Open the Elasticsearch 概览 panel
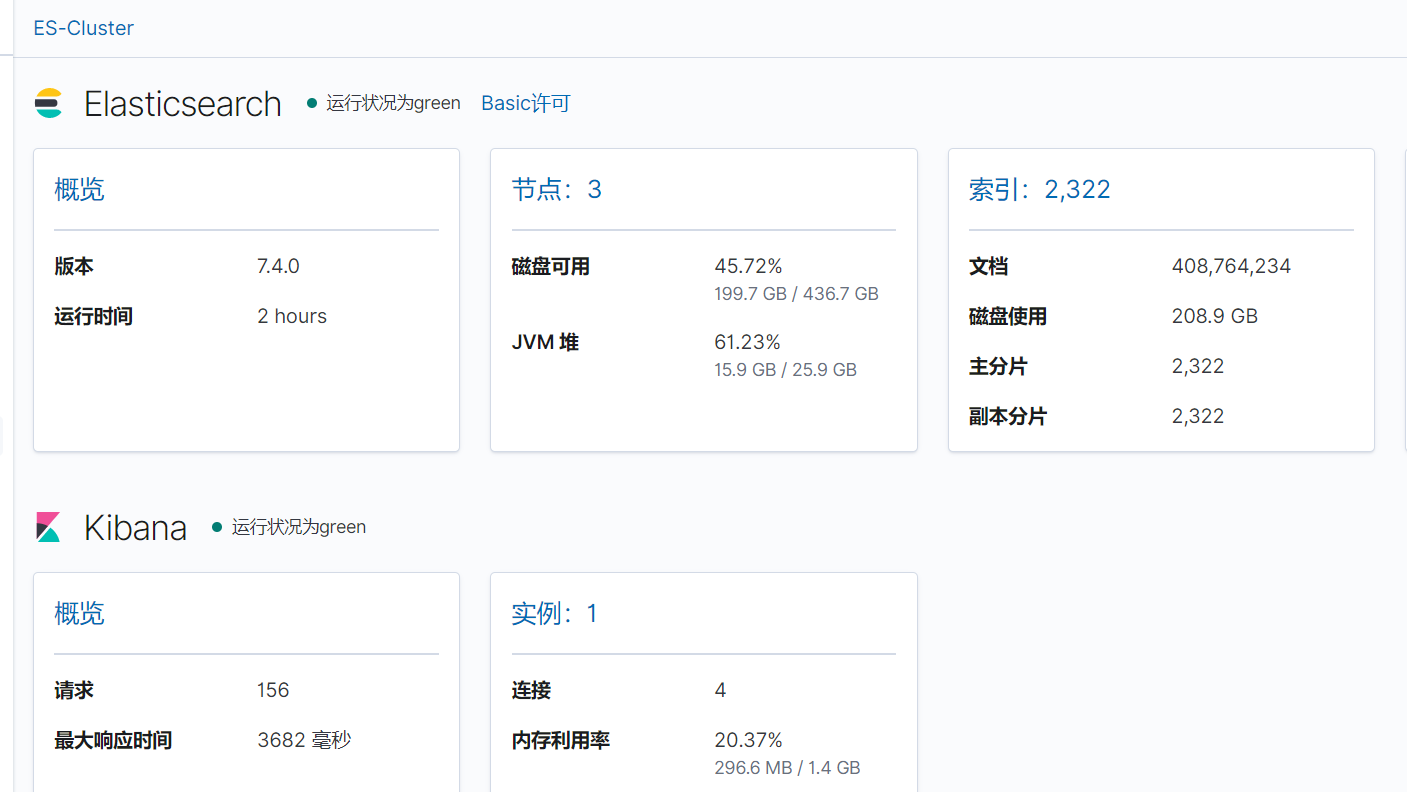This screenshot has width=1407, height=792. pos(79,189)
